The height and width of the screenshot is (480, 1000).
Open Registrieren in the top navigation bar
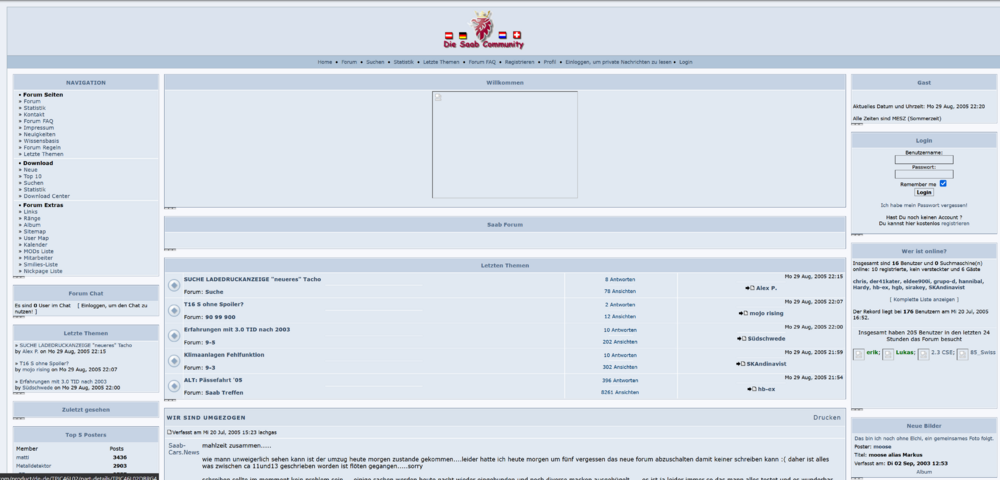click(x=520, y=62)
